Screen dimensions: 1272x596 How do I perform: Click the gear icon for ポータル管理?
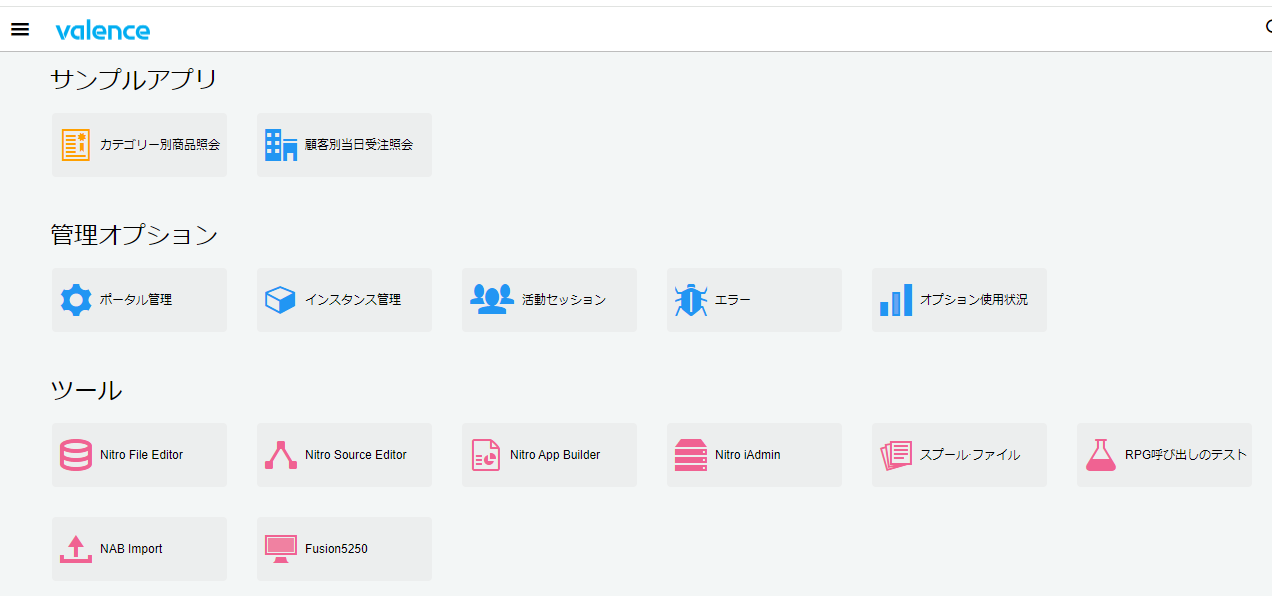76,300
